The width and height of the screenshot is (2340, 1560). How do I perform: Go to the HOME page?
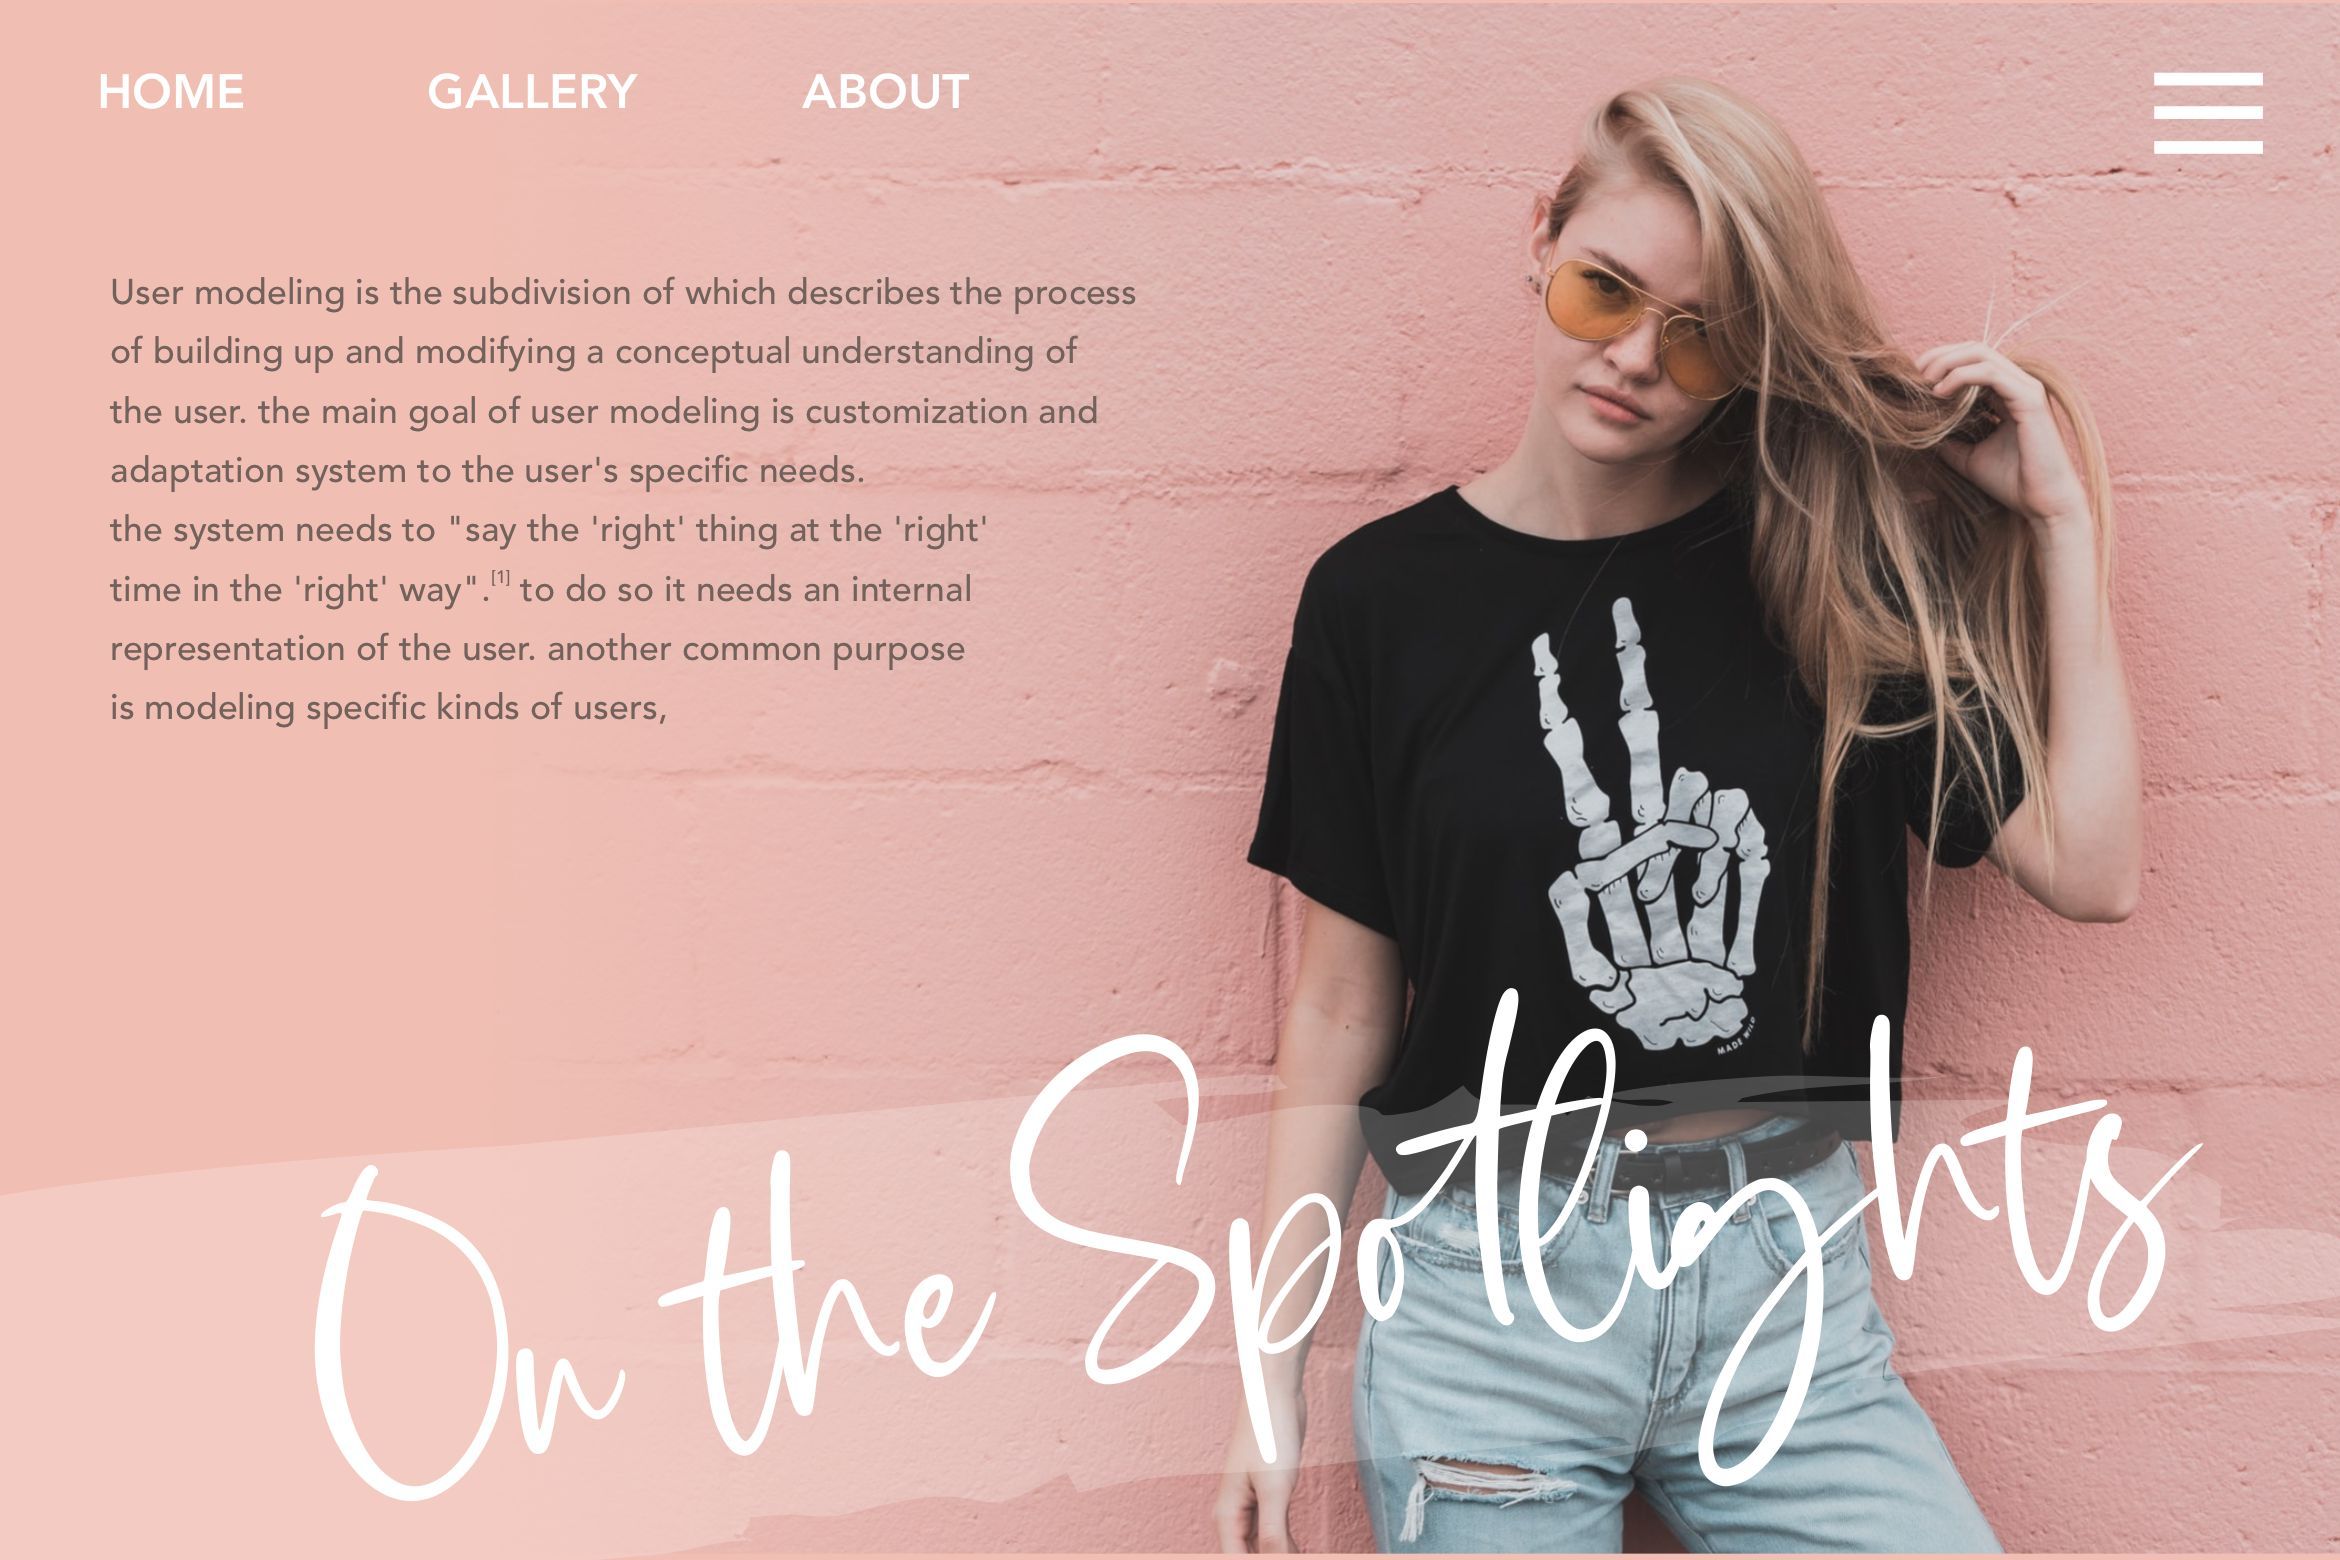click(171, 92)
